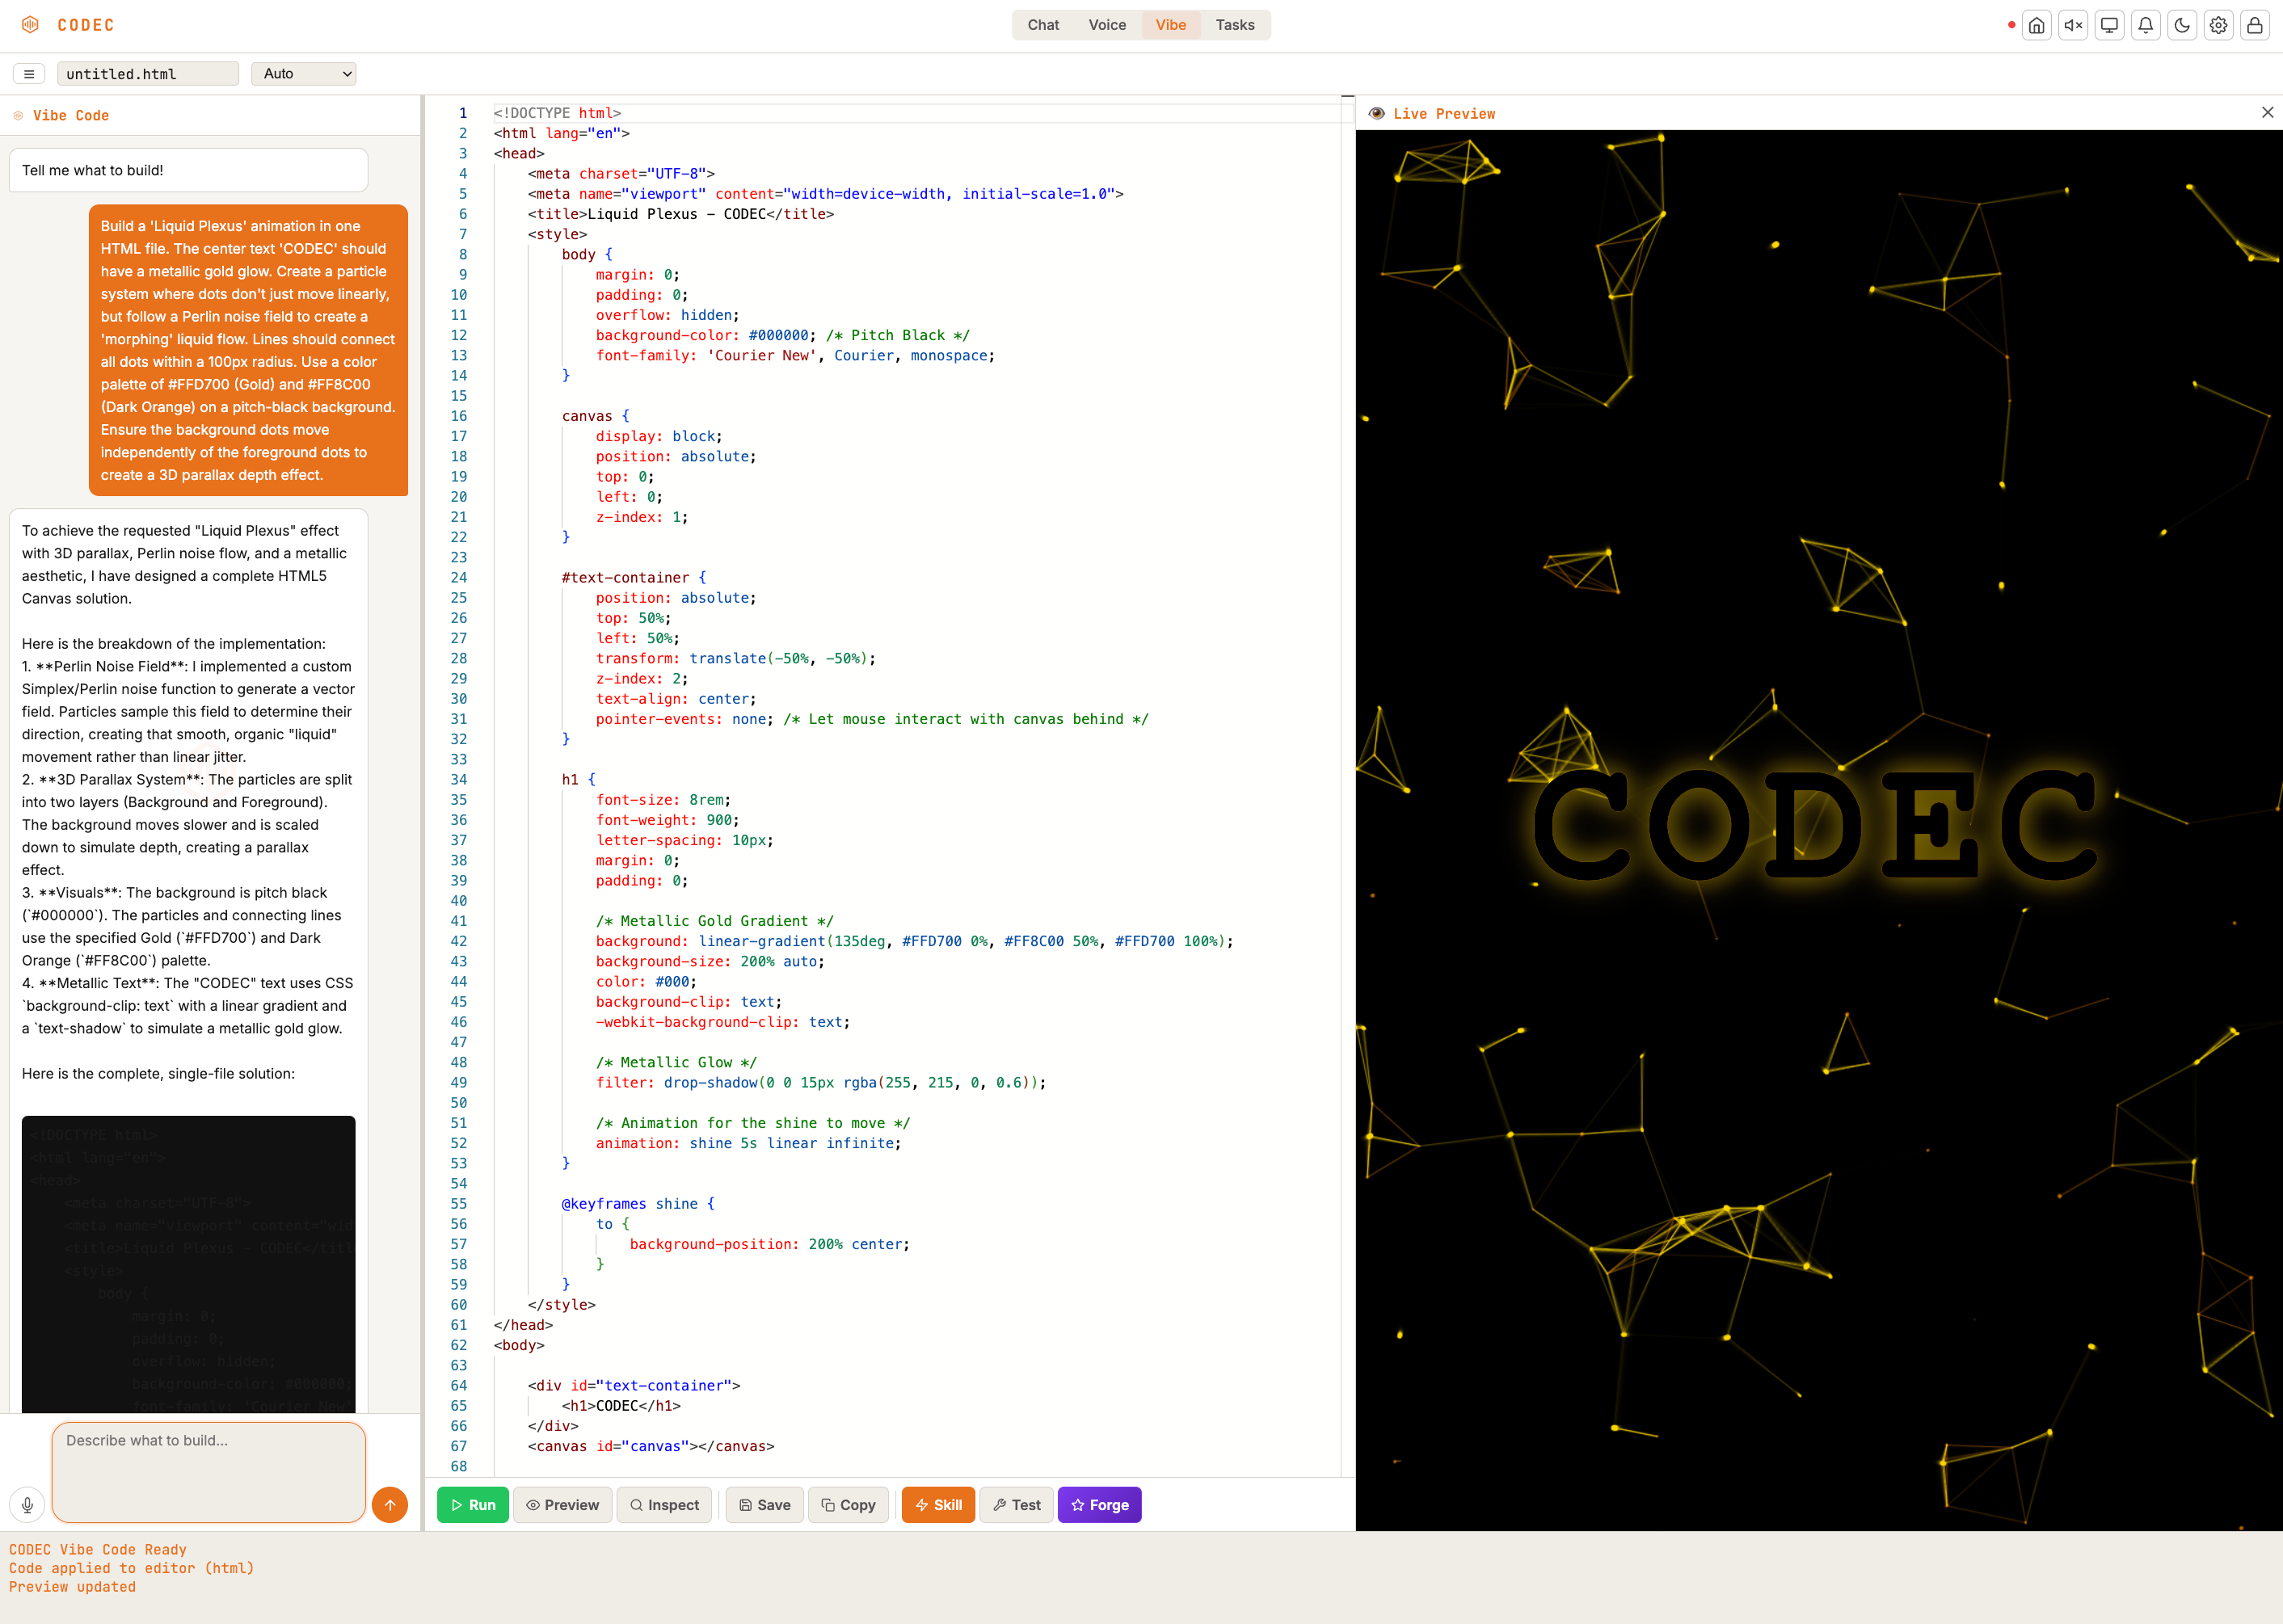
Task: Copy the code with Copy button
Action: [x=848, y=1505]
